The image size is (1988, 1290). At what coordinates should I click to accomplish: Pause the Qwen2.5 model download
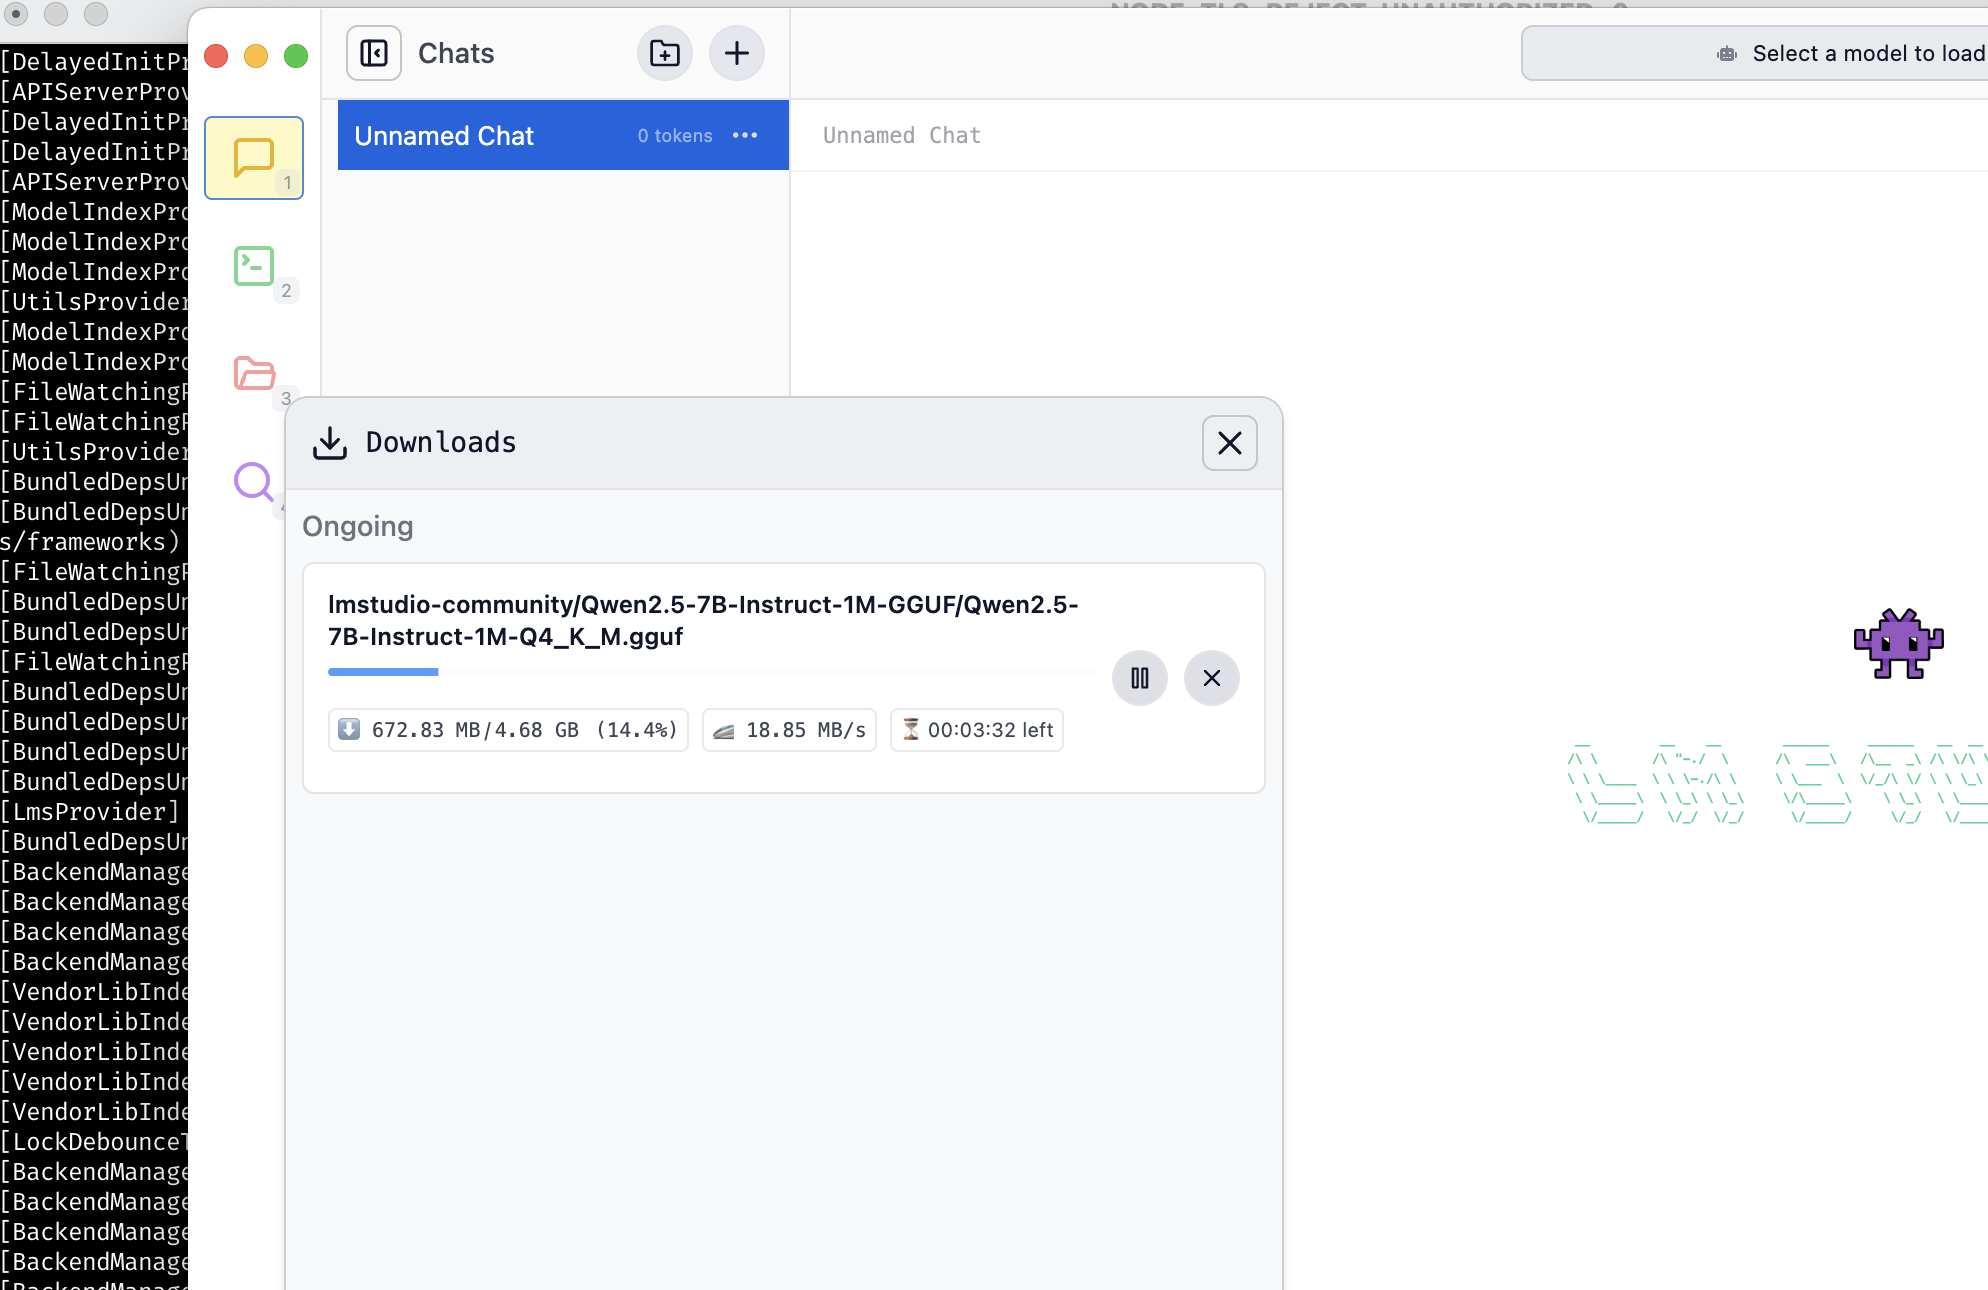1139,678
